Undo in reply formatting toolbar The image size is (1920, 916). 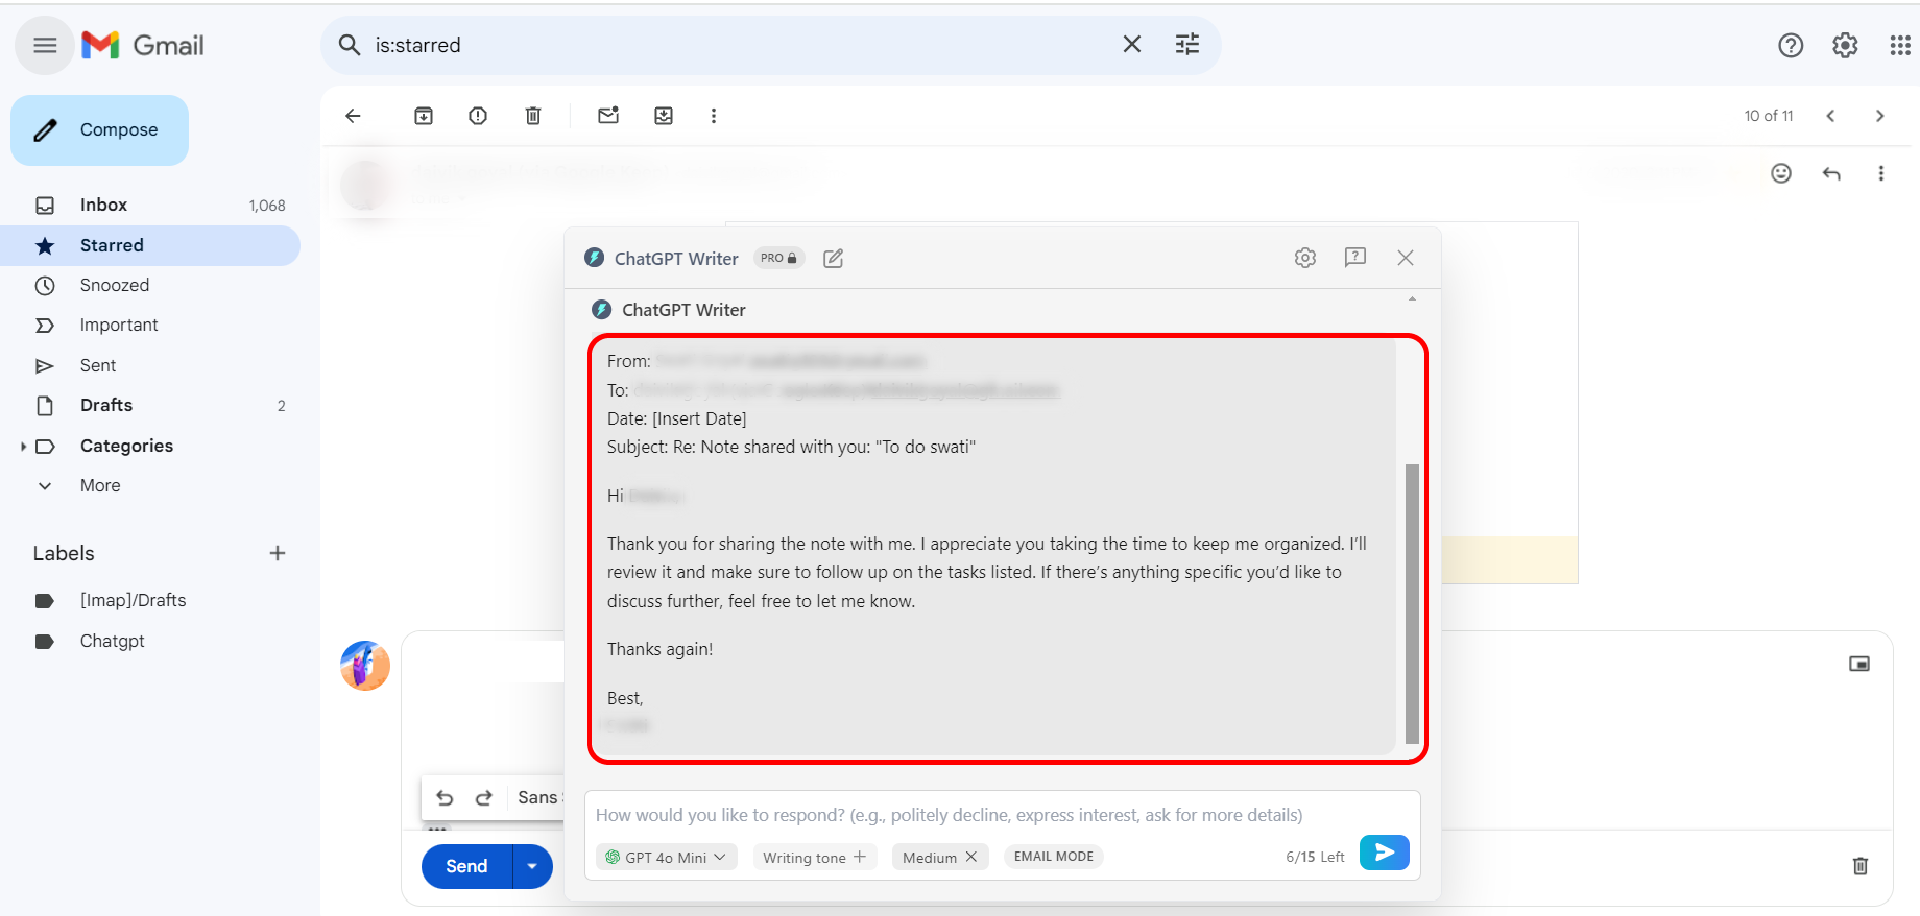(x=445, y=798)
